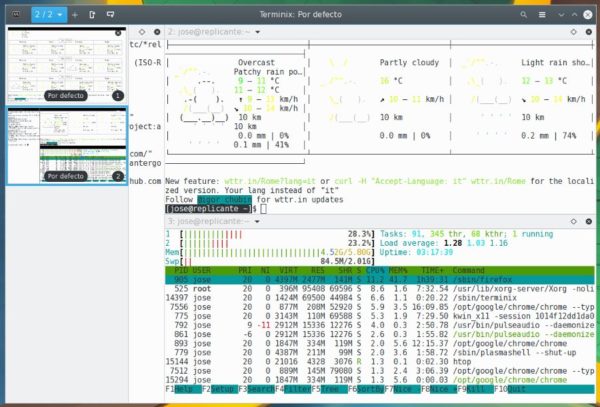The height and width of the screenshot is (407, 600).
Task: Sort htop by MEM% column header
Action: 398,270
